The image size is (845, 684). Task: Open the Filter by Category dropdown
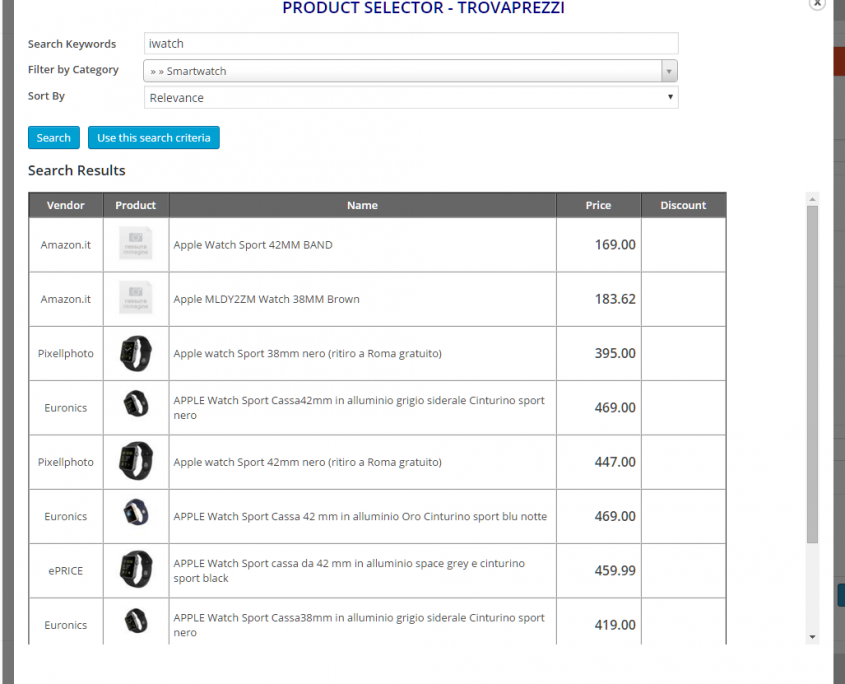(411, 71)
